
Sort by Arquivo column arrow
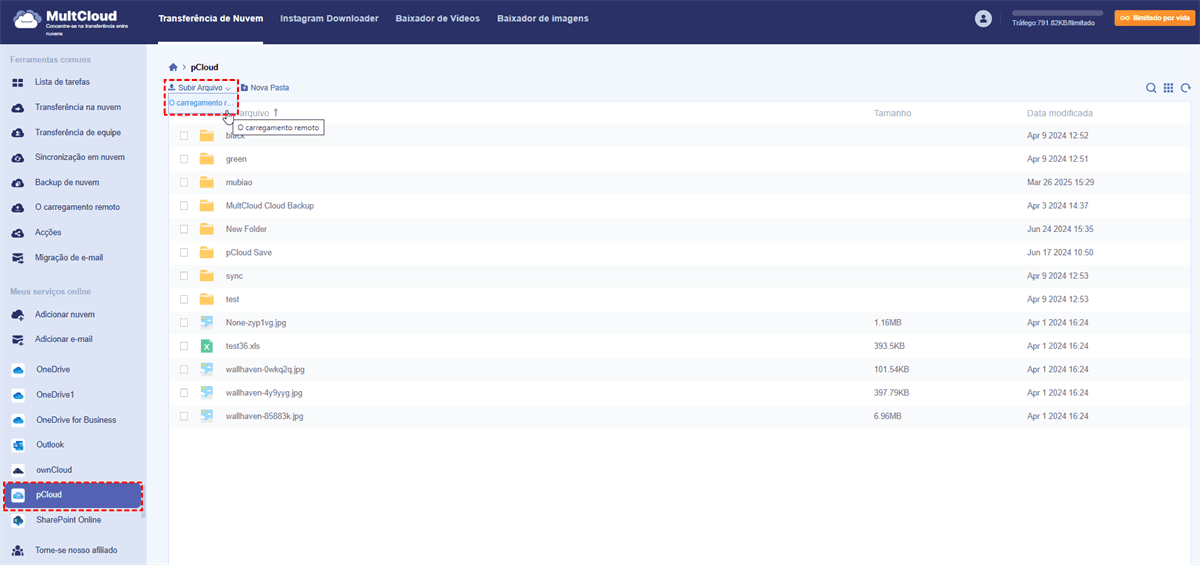click(x=276, y=113)
